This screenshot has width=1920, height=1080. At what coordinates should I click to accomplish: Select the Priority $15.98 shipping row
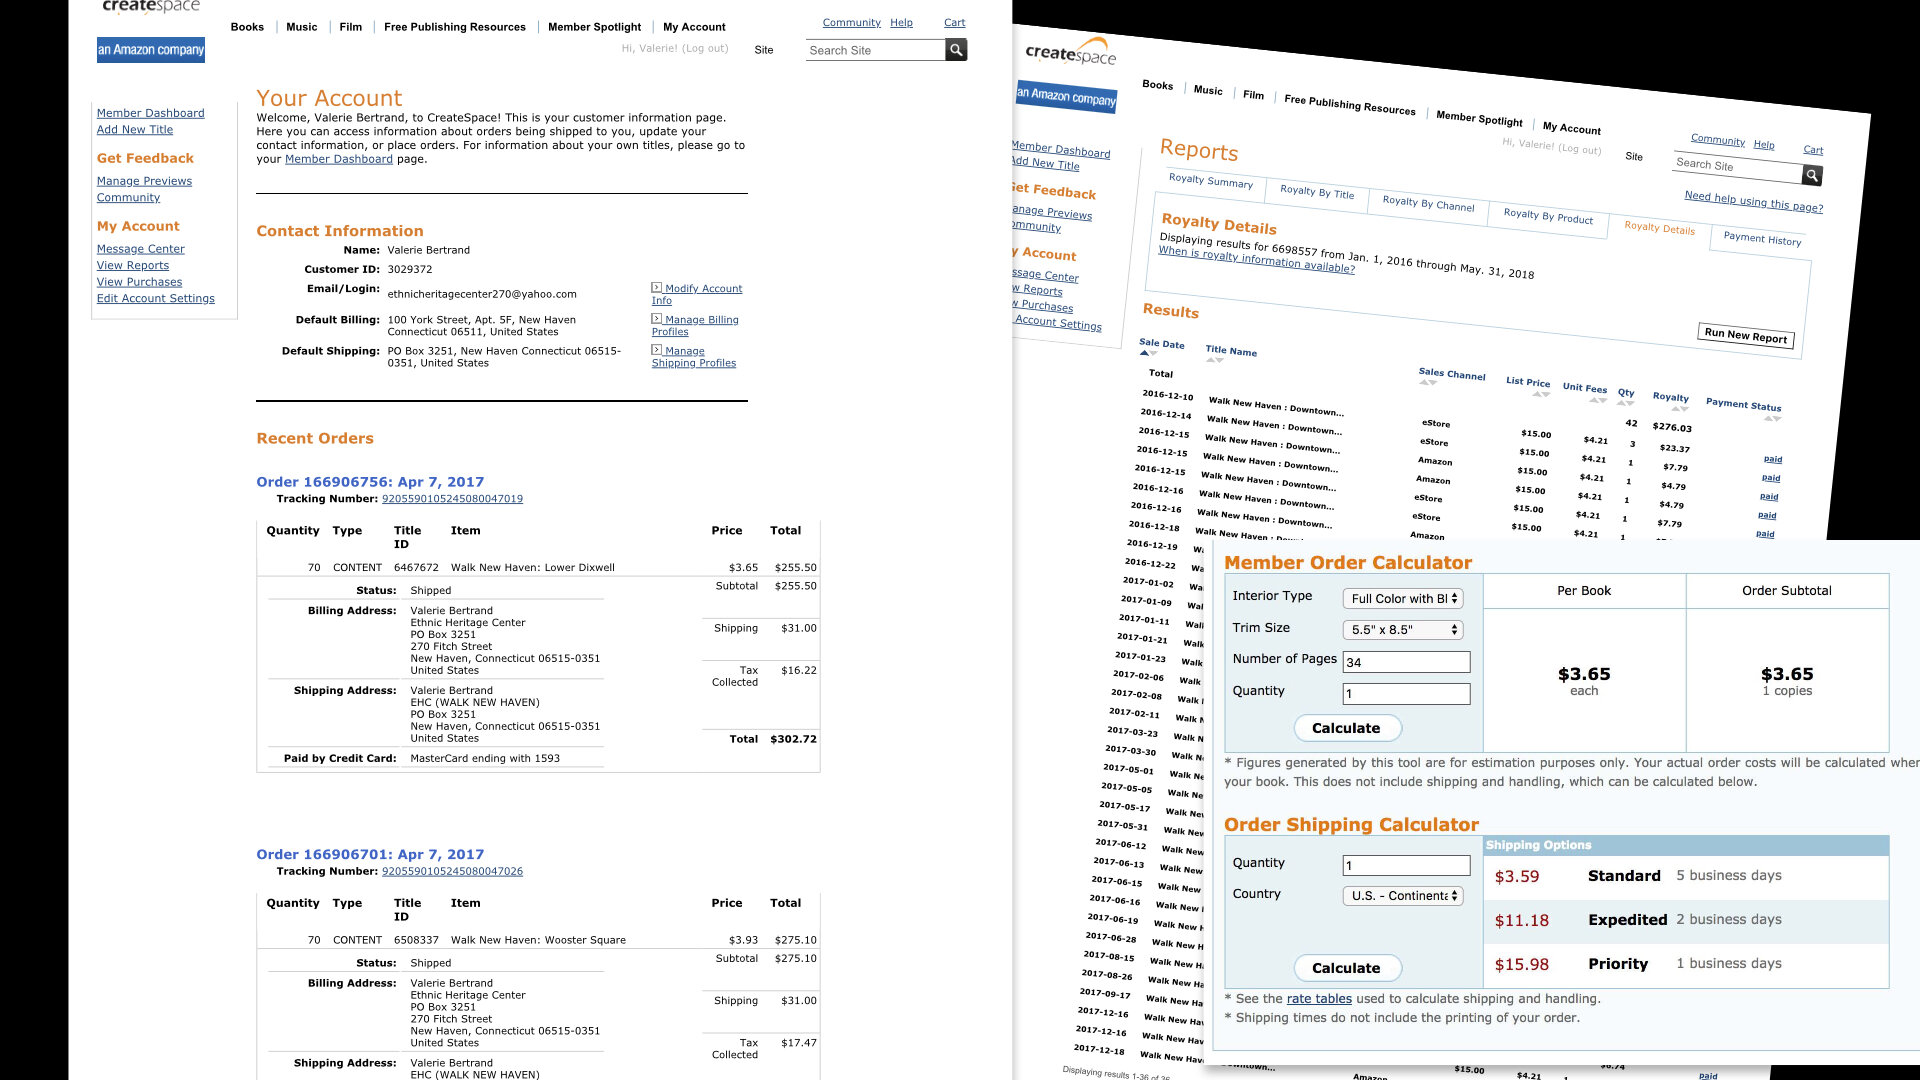[1686, 964]
